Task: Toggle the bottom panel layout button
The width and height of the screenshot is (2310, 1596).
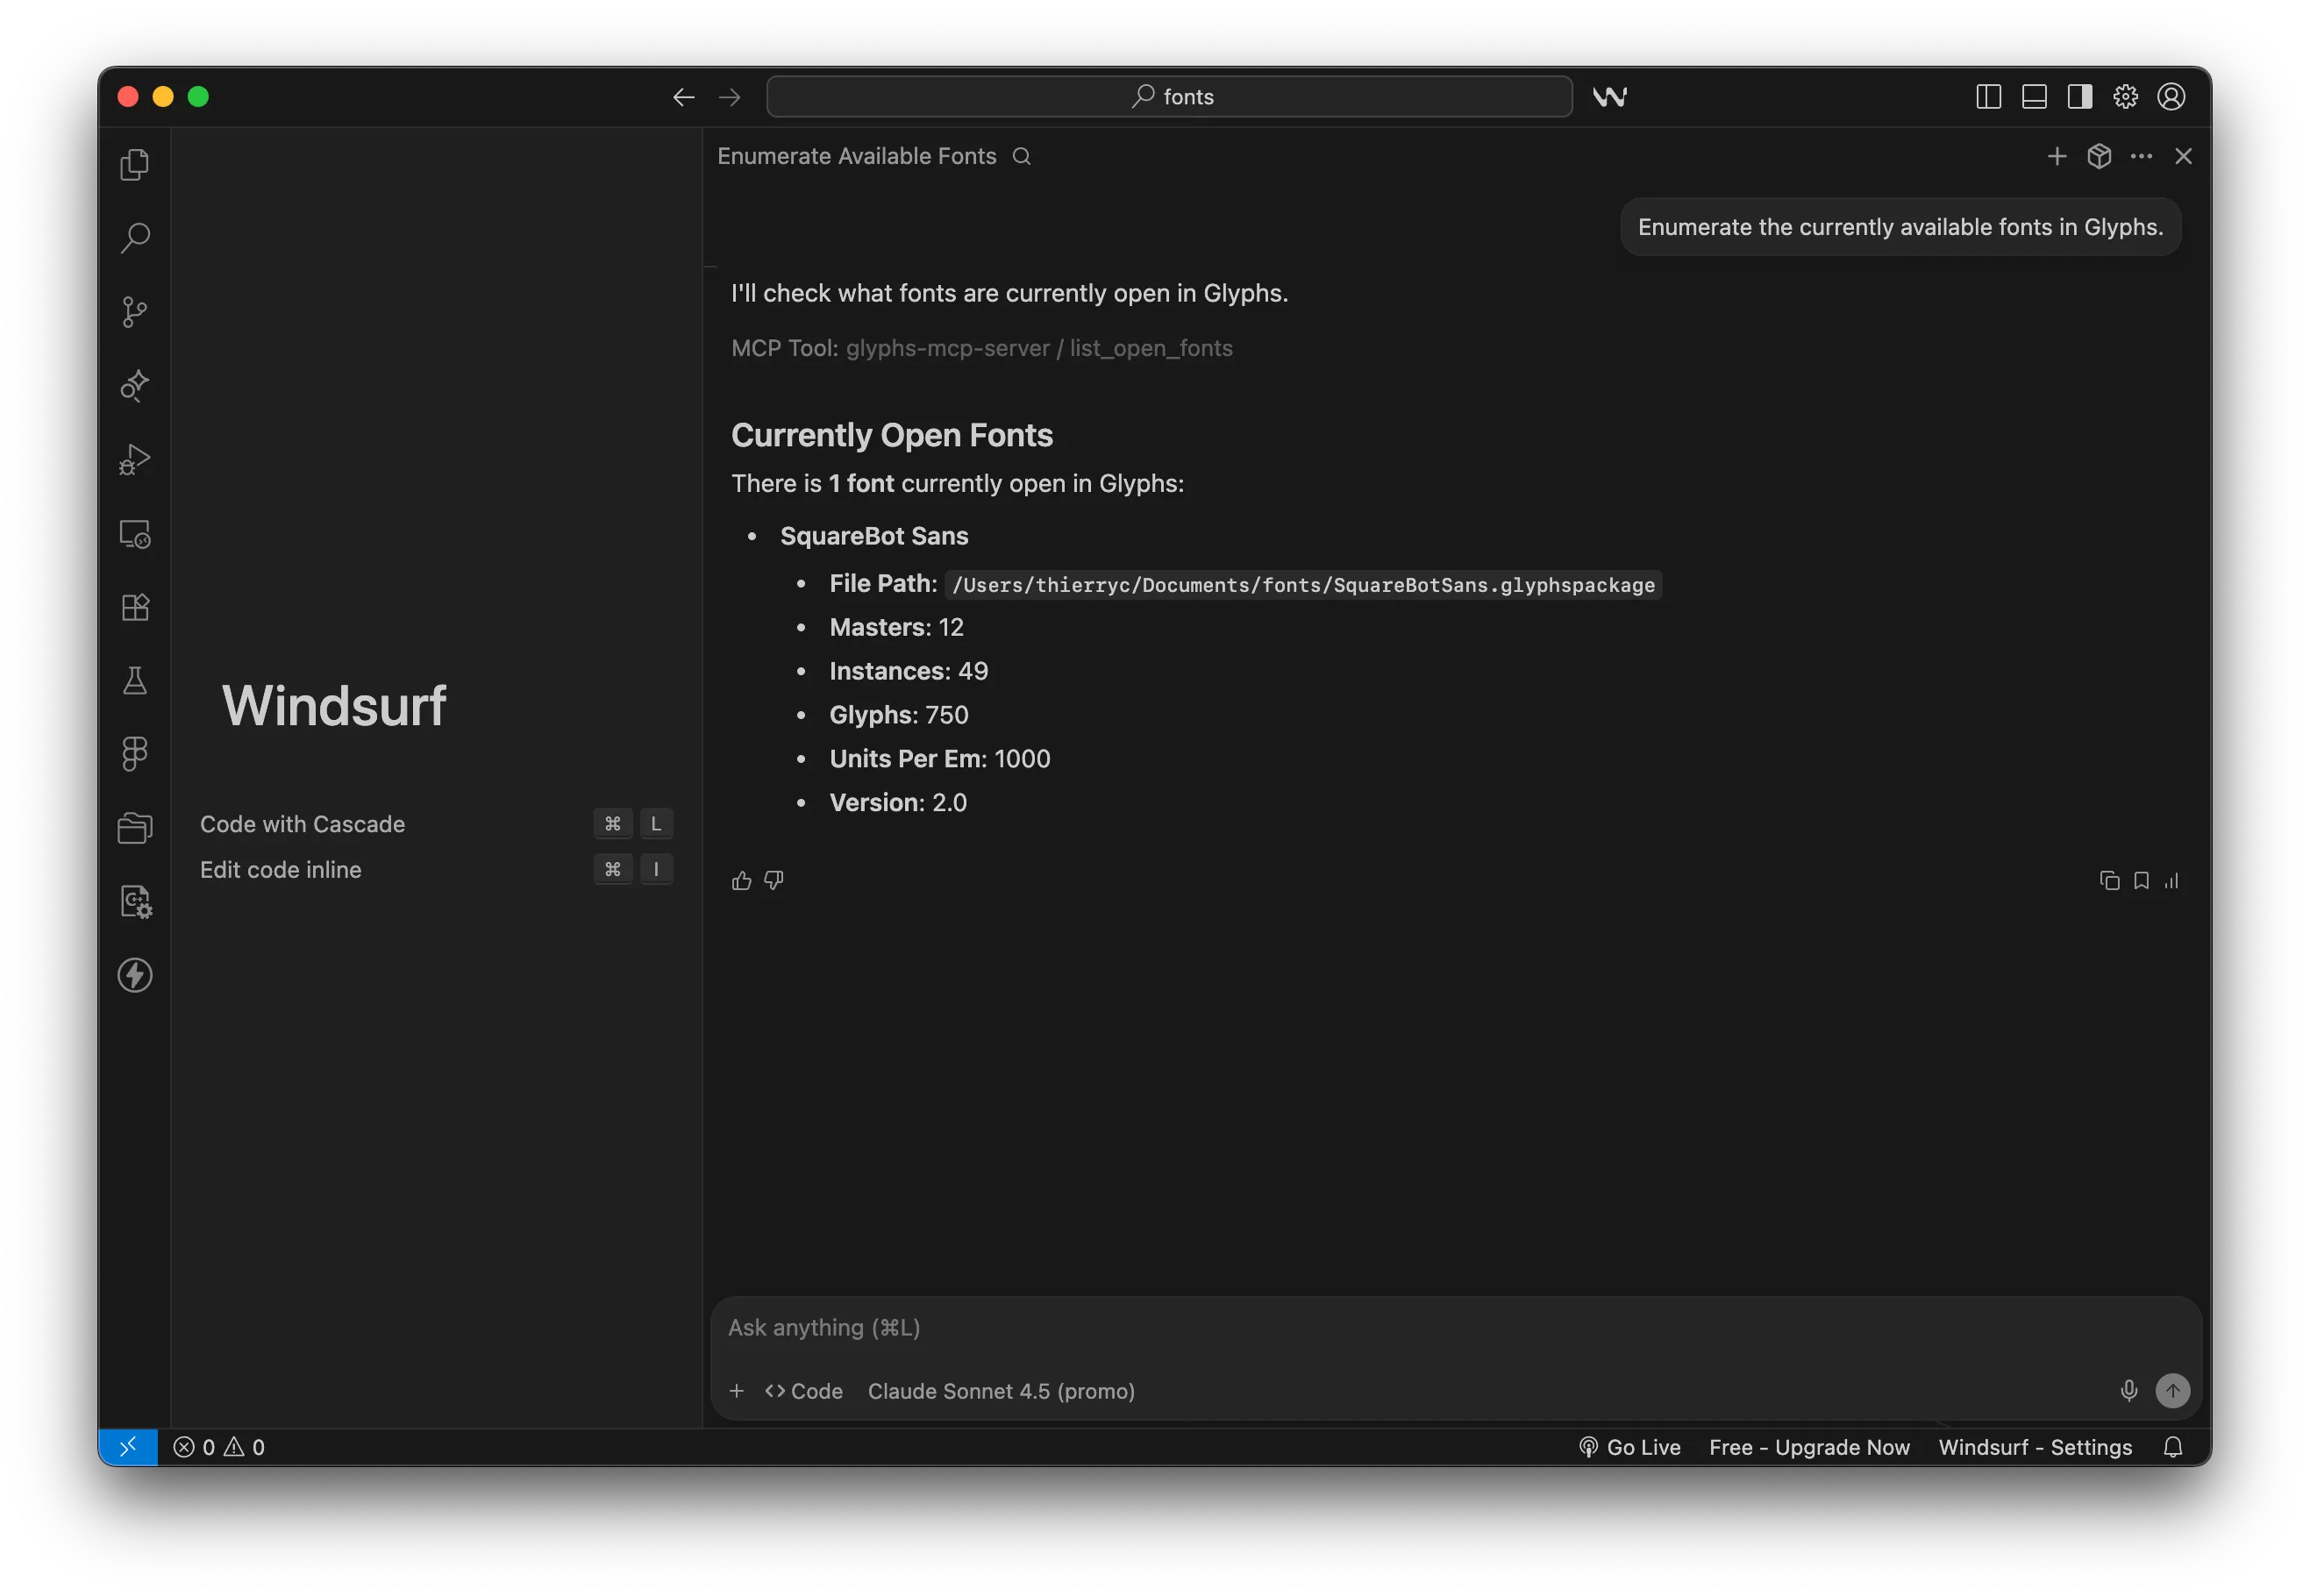Action: pos(2034,97)
